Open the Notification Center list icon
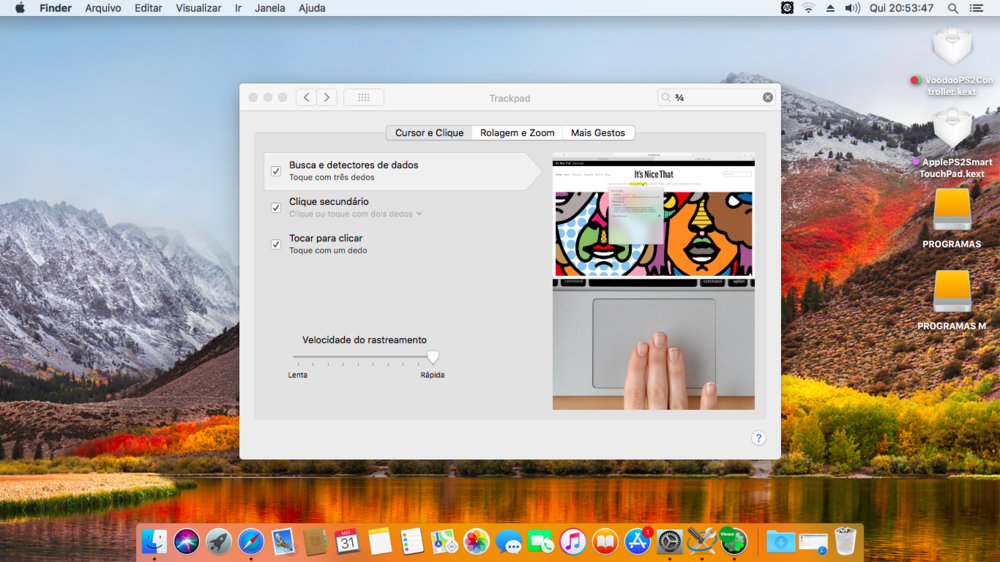The image size is (1000, 562). pos(980,8)
